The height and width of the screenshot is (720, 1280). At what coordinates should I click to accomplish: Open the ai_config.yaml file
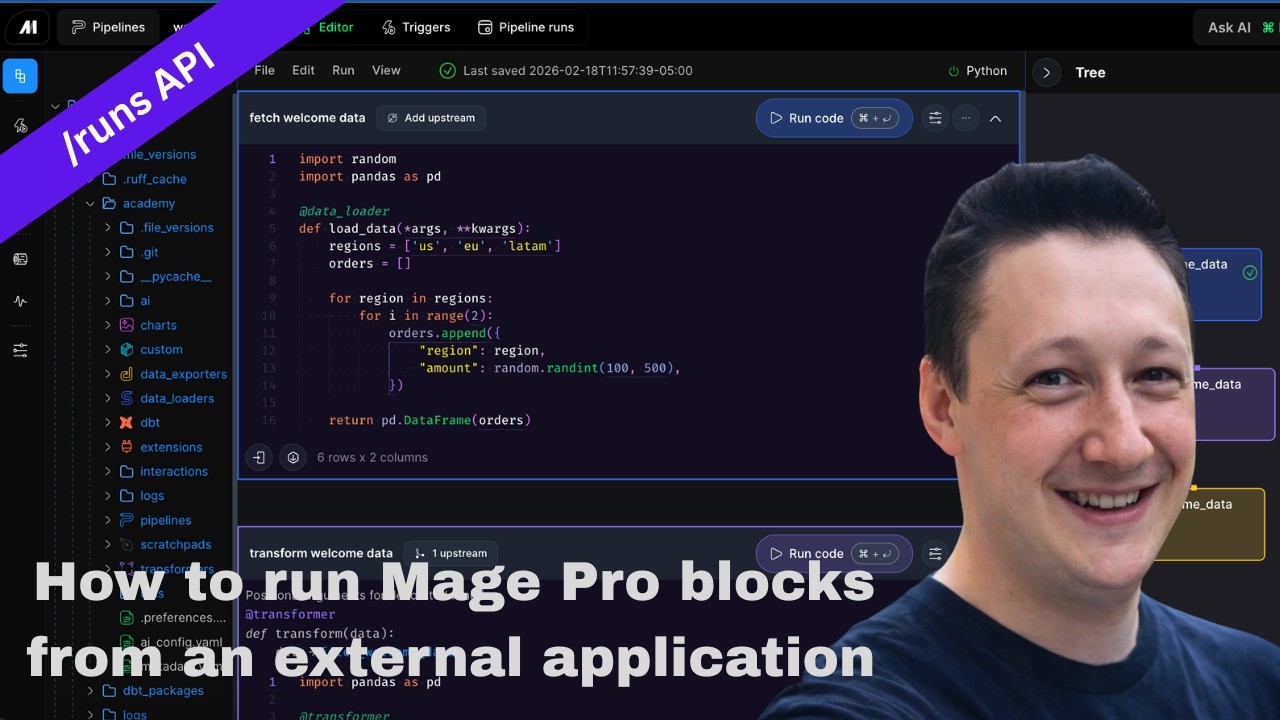point(181,642)
